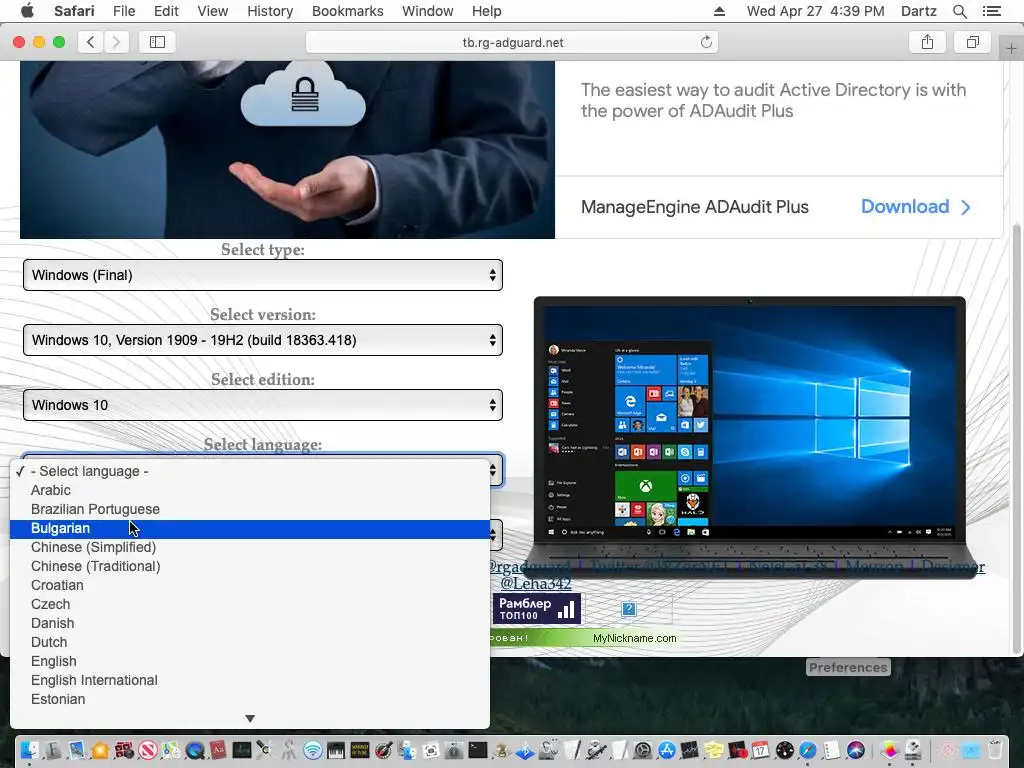
Task: Open QuickTime Player in the Dock
Action: 195,750
